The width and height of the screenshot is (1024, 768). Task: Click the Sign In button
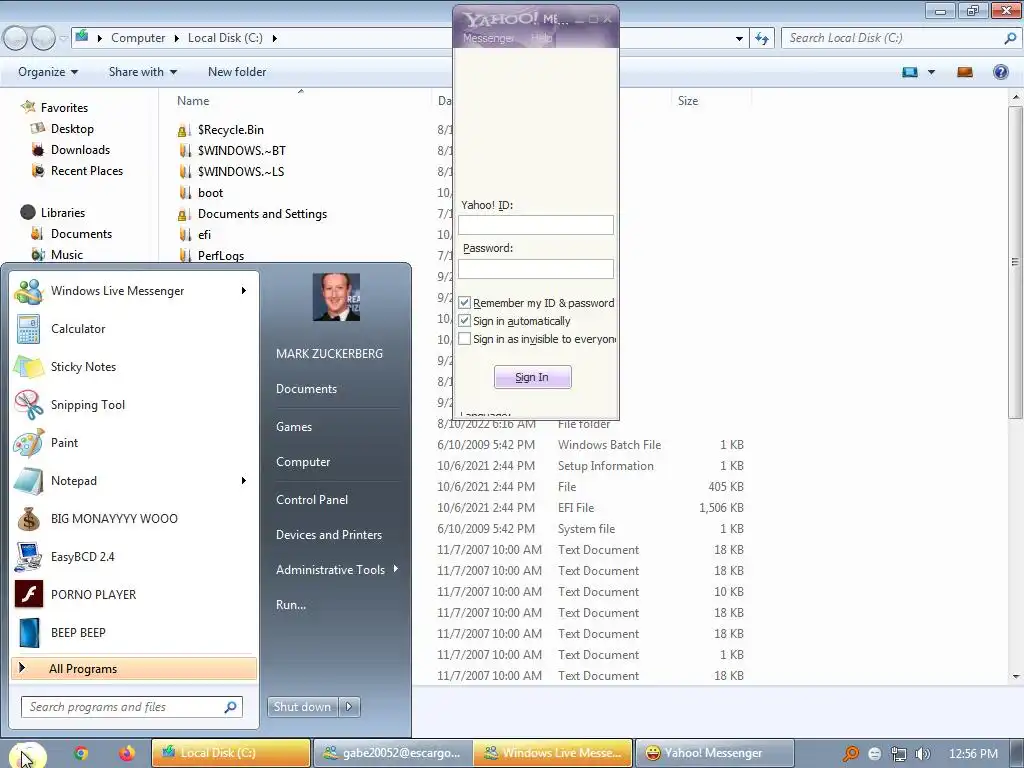(532, 377)
